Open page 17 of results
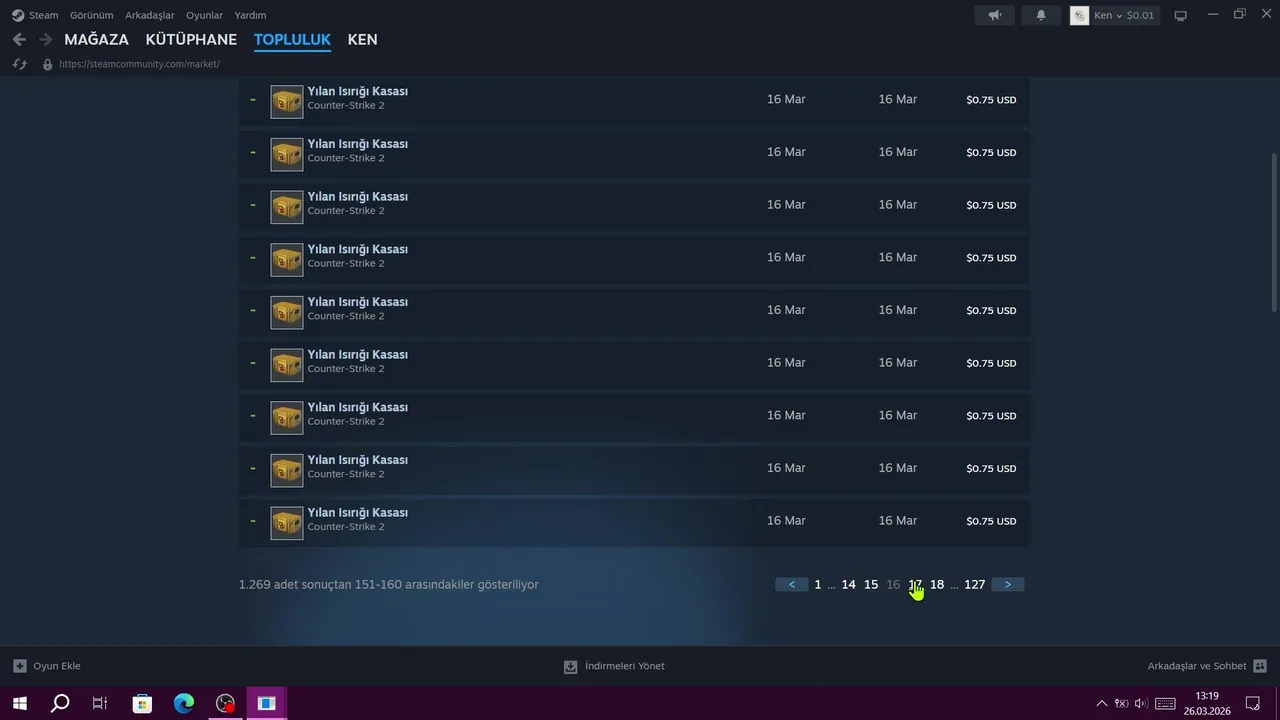This screenshot has width=1280, height=720. pos(915,584)
